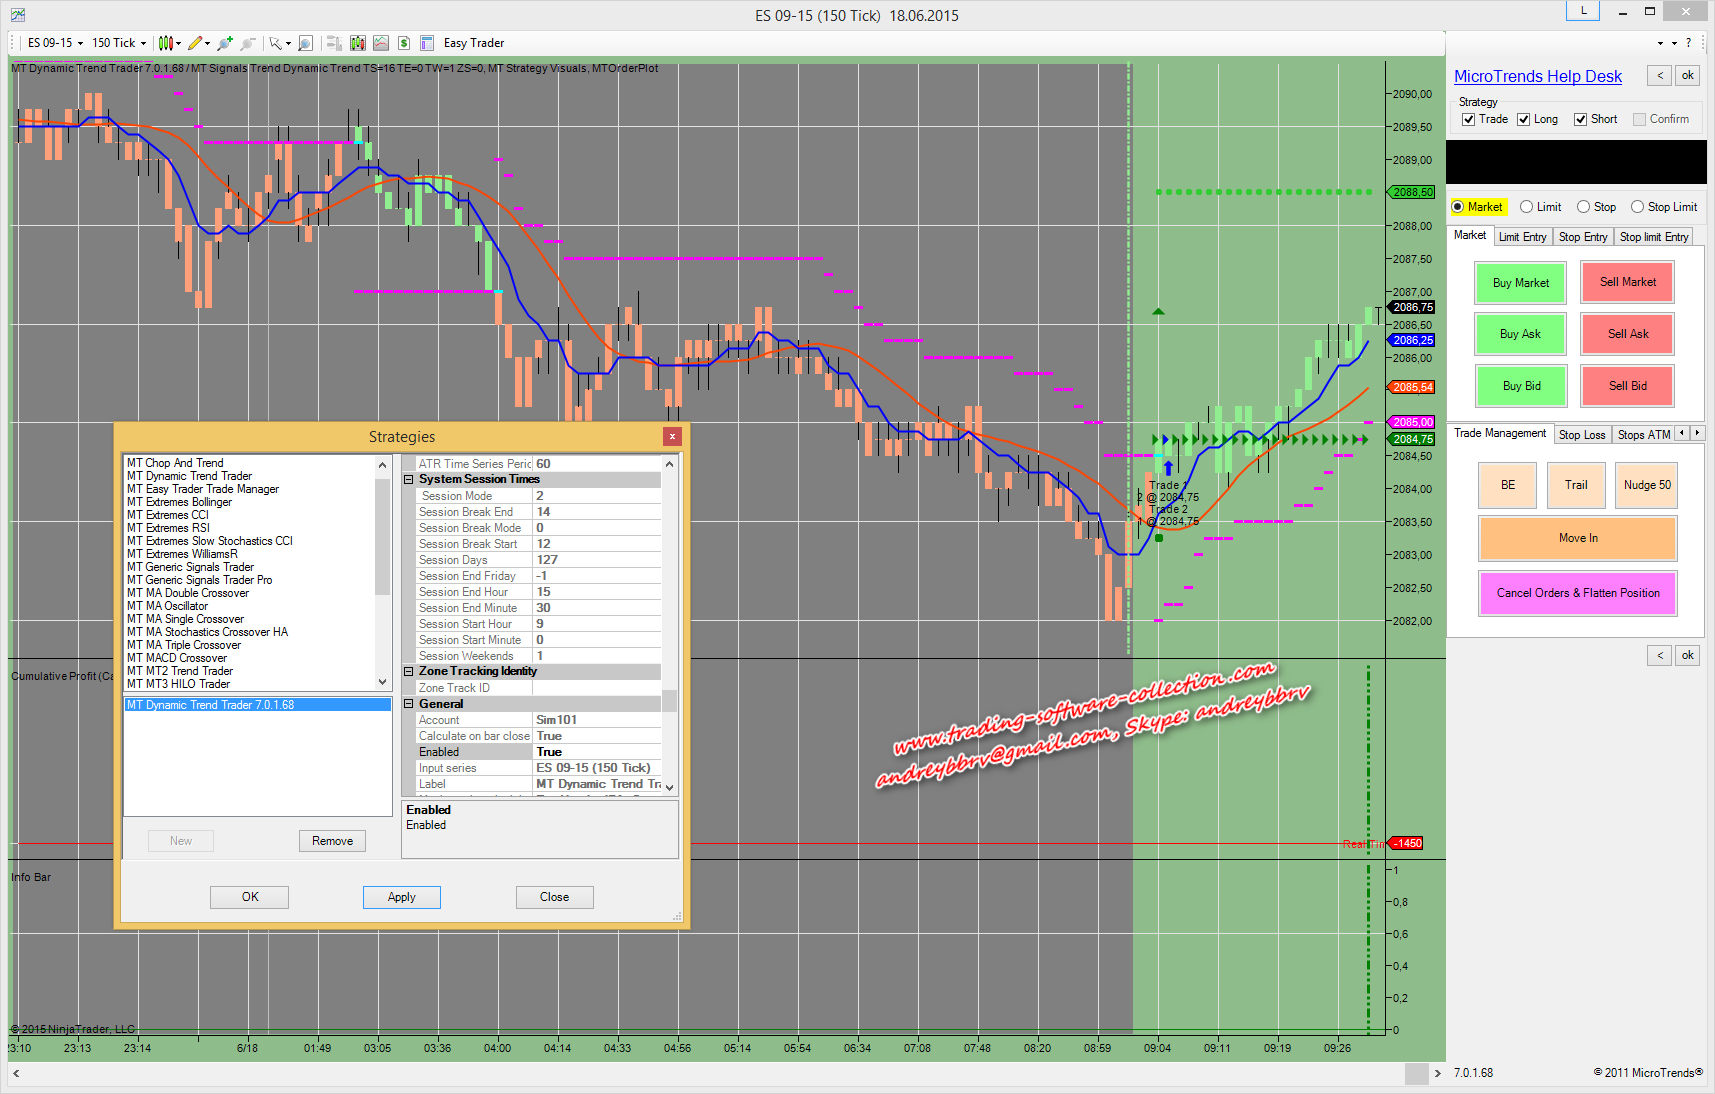Open the Stop Loss tab
The image size is (1715, 1094).
click(1581, 434)
